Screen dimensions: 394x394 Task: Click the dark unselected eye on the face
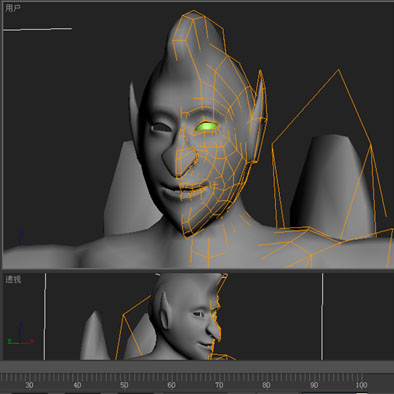(160, 127)
